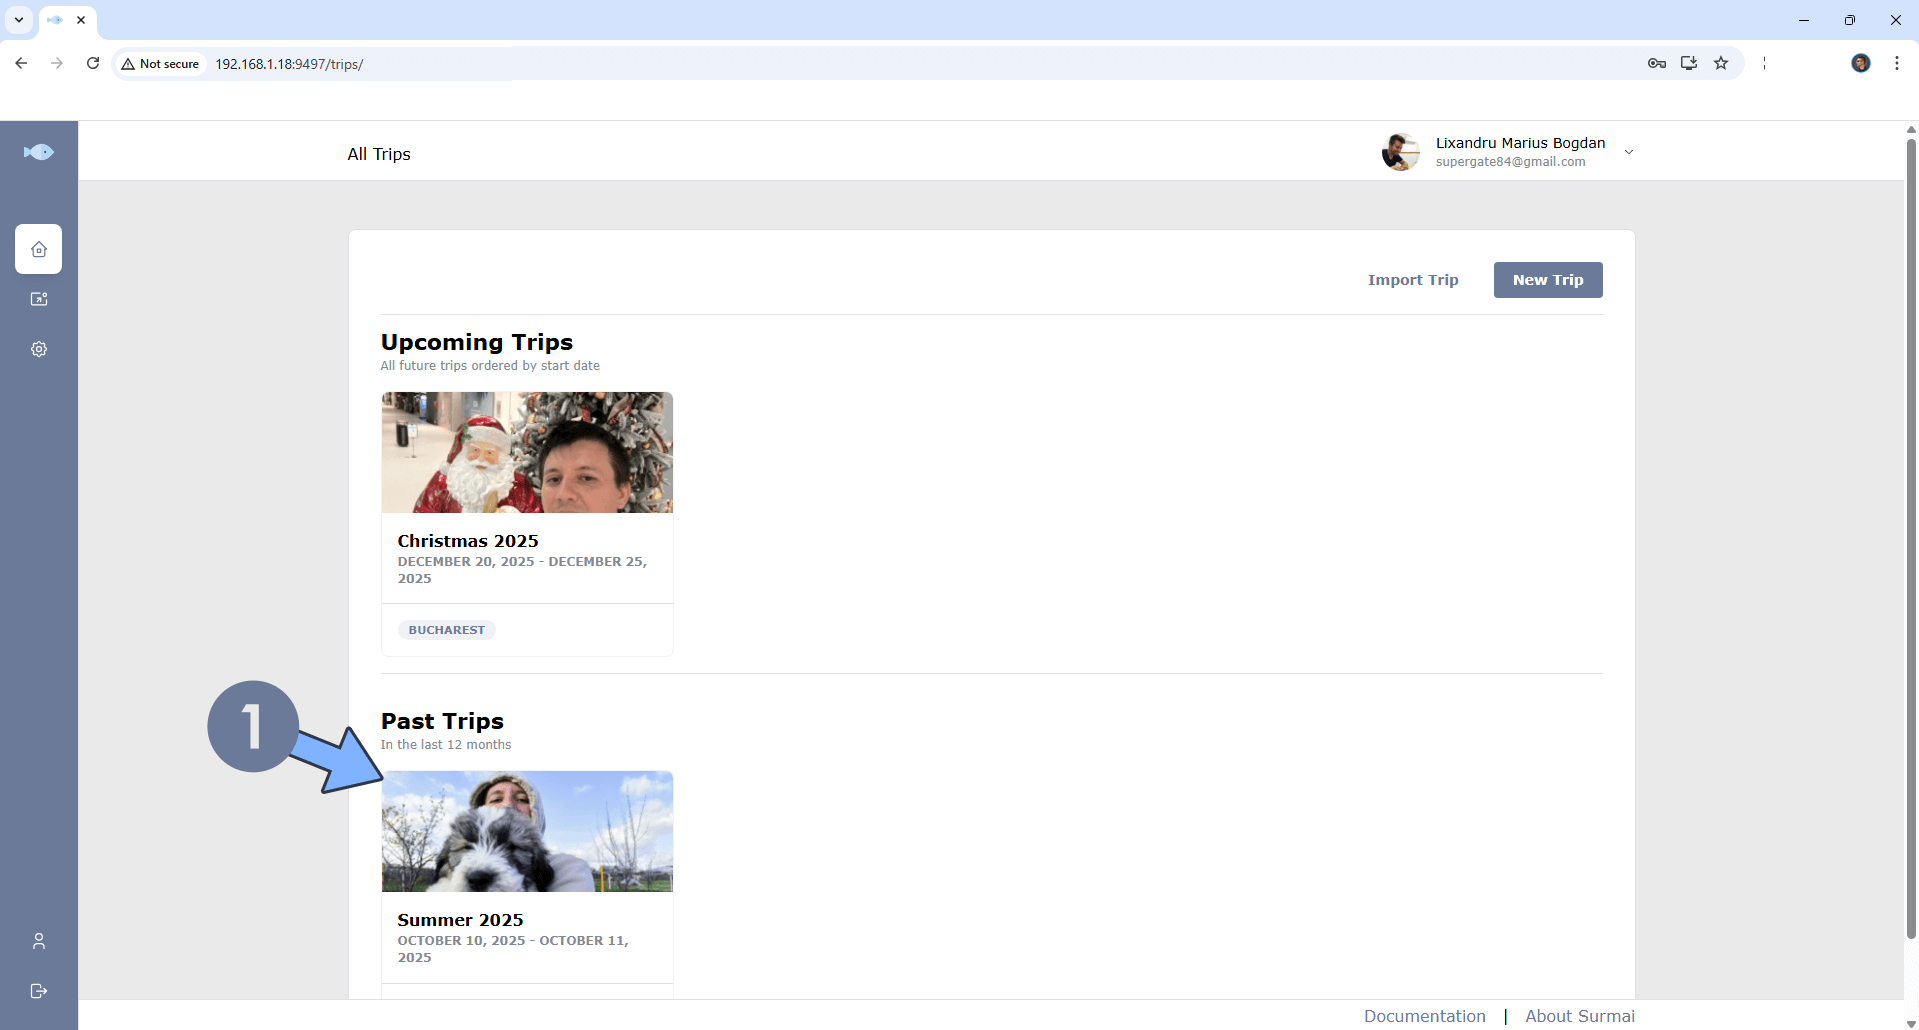
Task: Open the Summer 2025 trip photo
Action: click(527, 831)
